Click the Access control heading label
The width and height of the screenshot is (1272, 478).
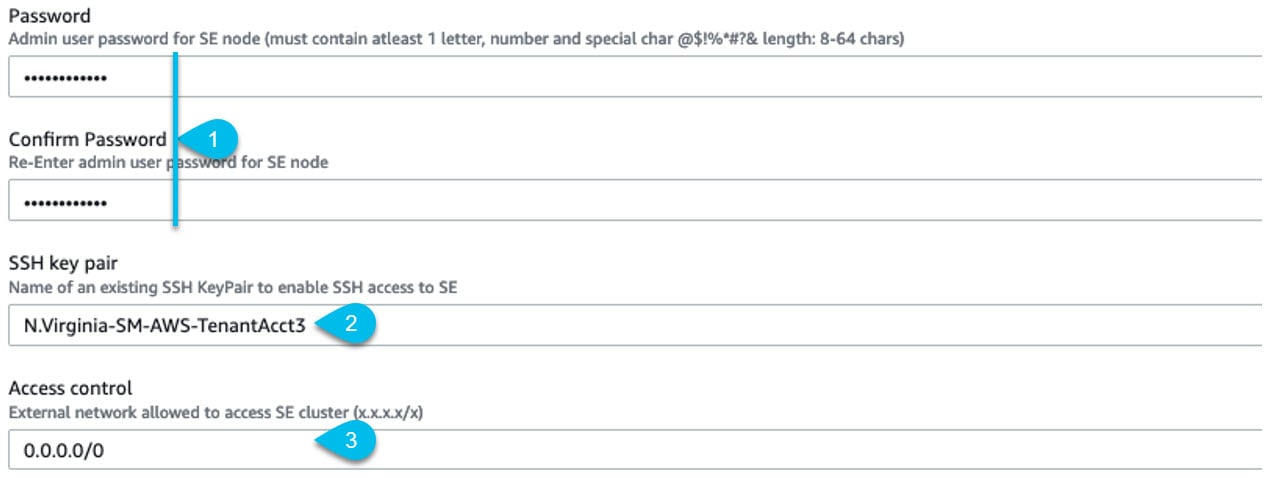point(70,388)
